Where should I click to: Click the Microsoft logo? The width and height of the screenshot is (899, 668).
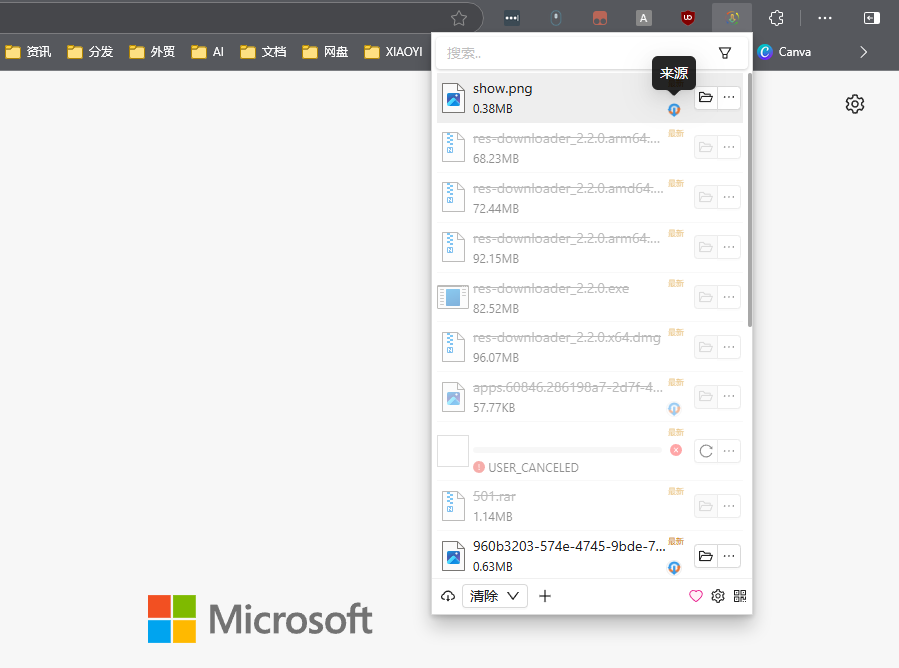click(260, 619)
